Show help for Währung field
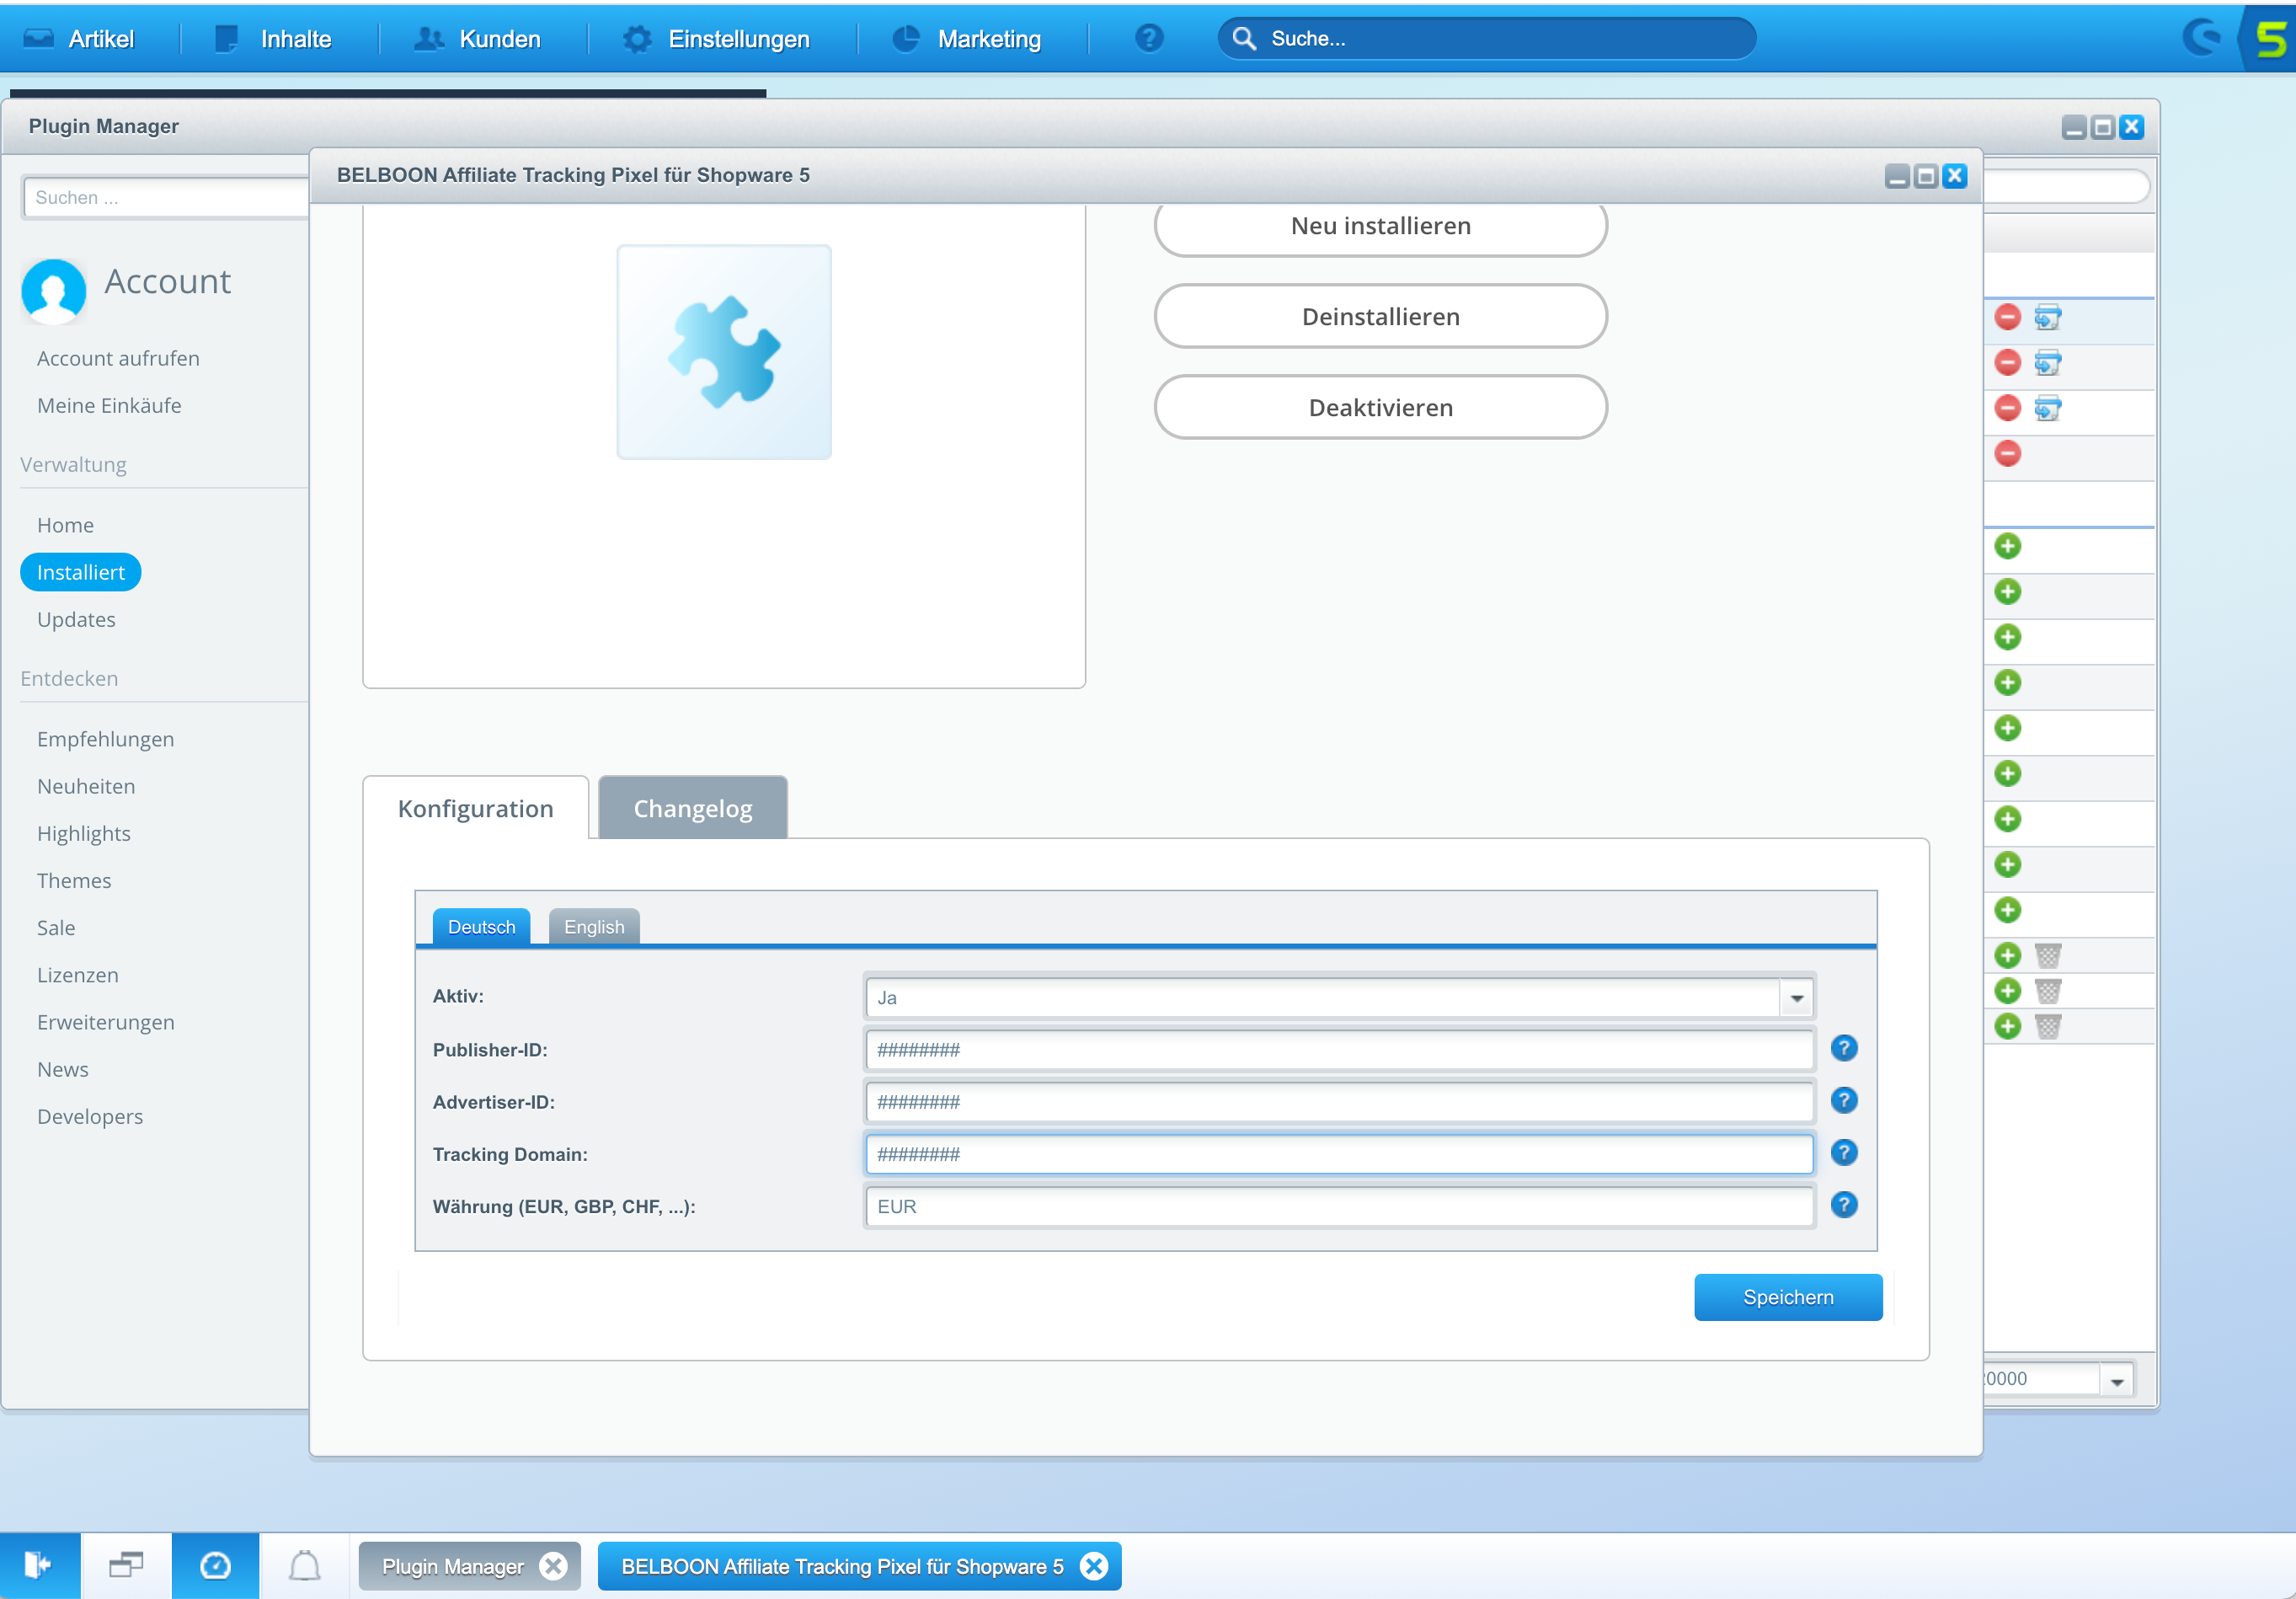The height and width of the screenshot is (1599, 2296). pos(1844,1204)
